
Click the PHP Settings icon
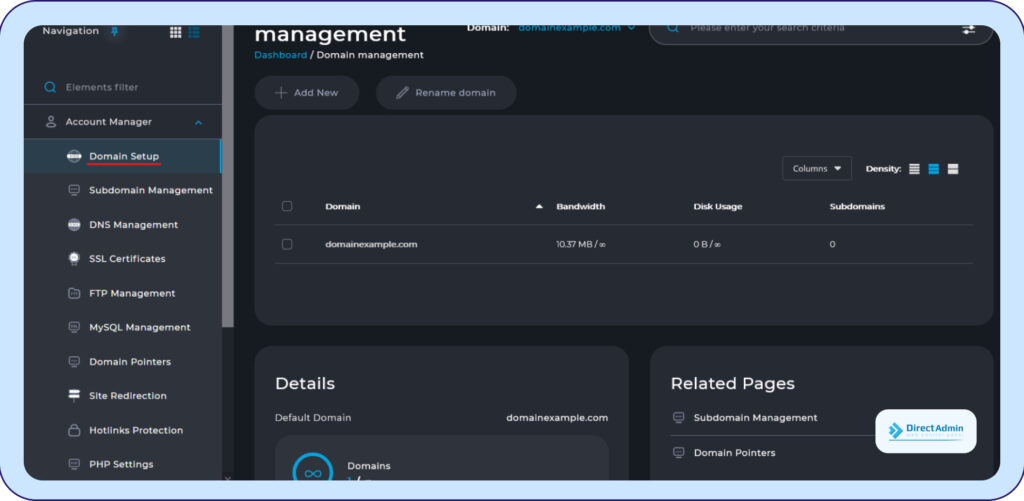[x=74, y=464]
